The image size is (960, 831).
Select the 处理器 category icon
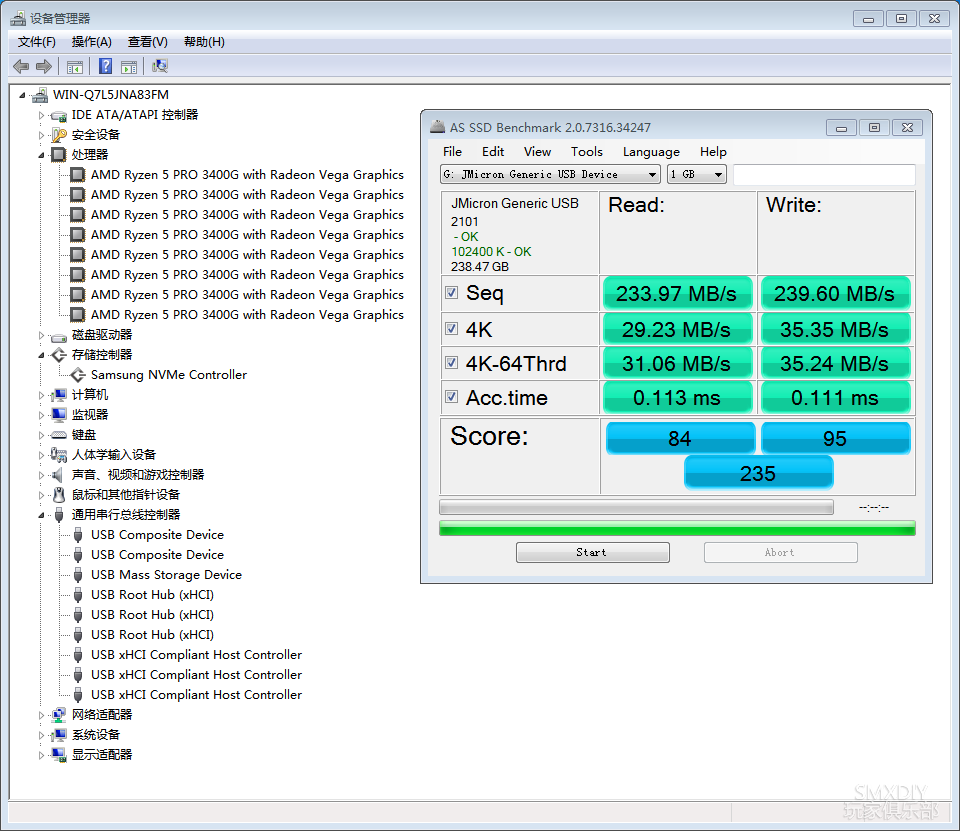(59, 154)
